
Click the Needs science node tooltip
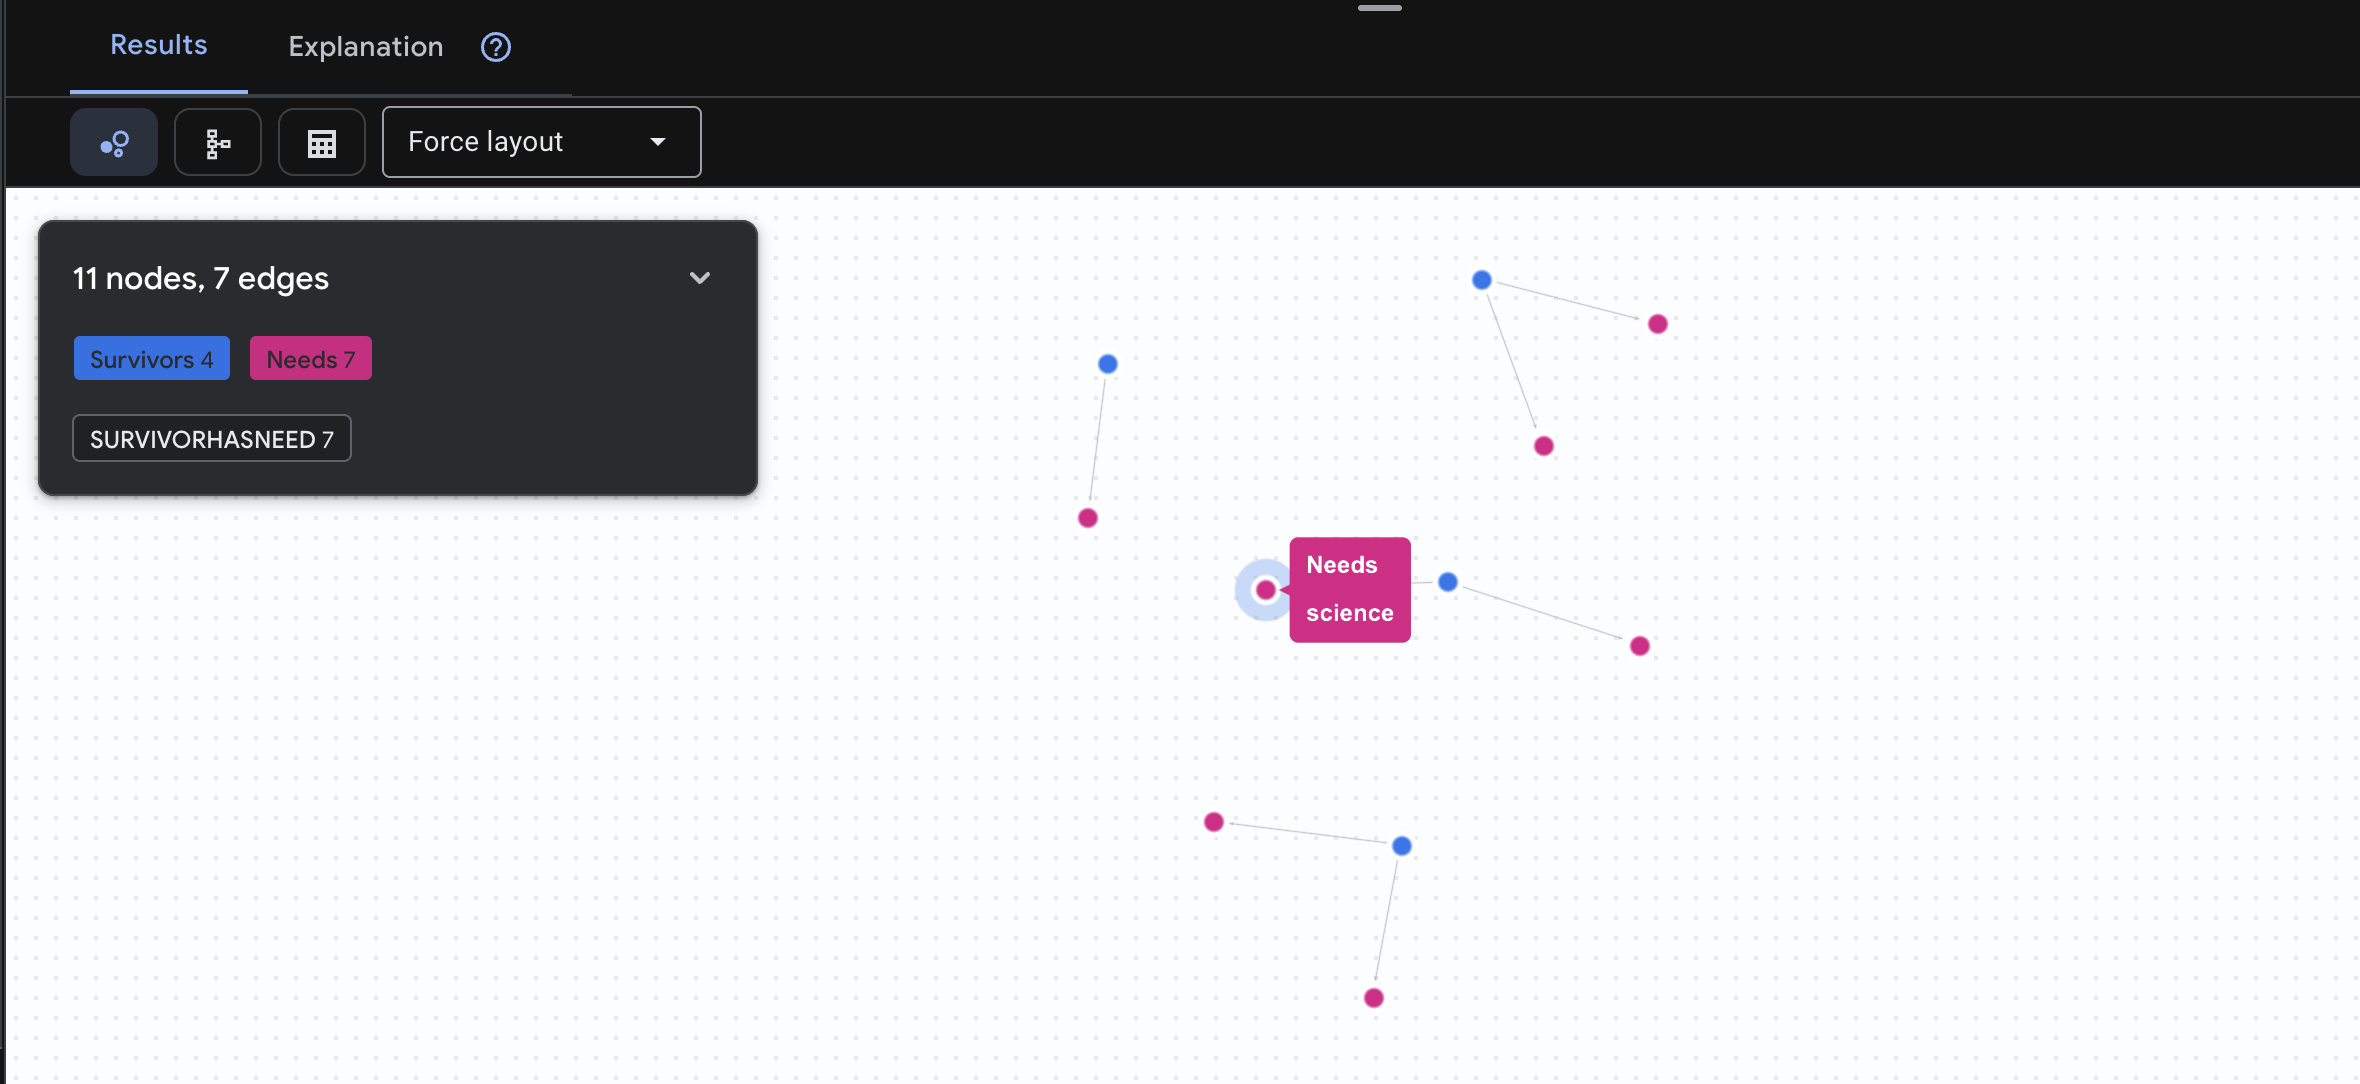(1349, 590)
